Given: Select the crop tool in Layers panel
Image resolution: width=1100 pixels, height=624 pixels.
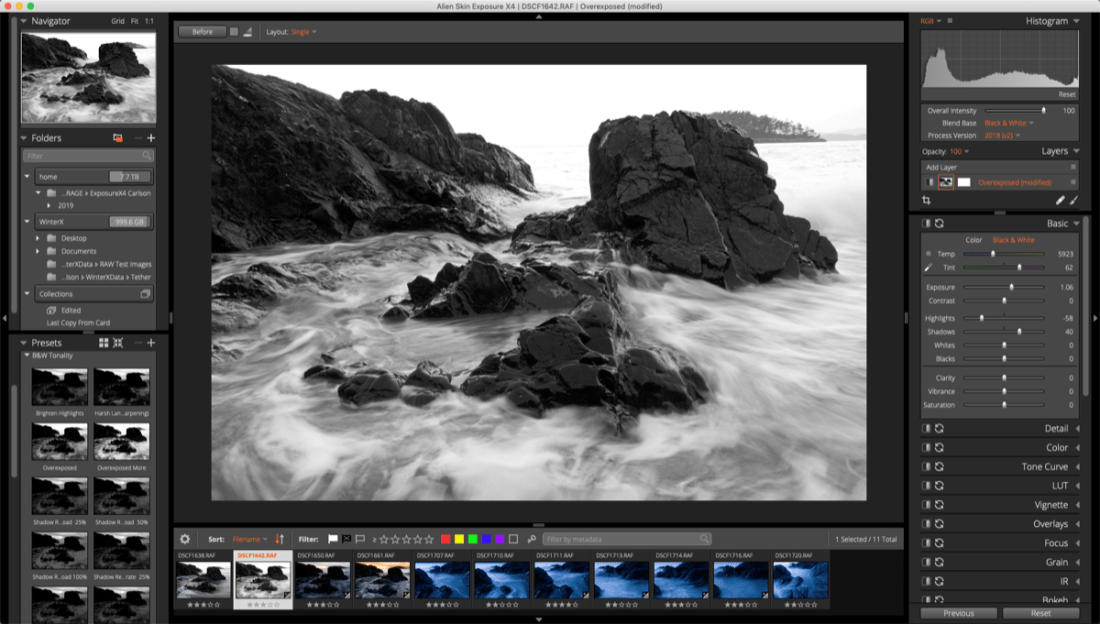Looking at the screenshot, I should pyautogui.click(x=927, y=200).
